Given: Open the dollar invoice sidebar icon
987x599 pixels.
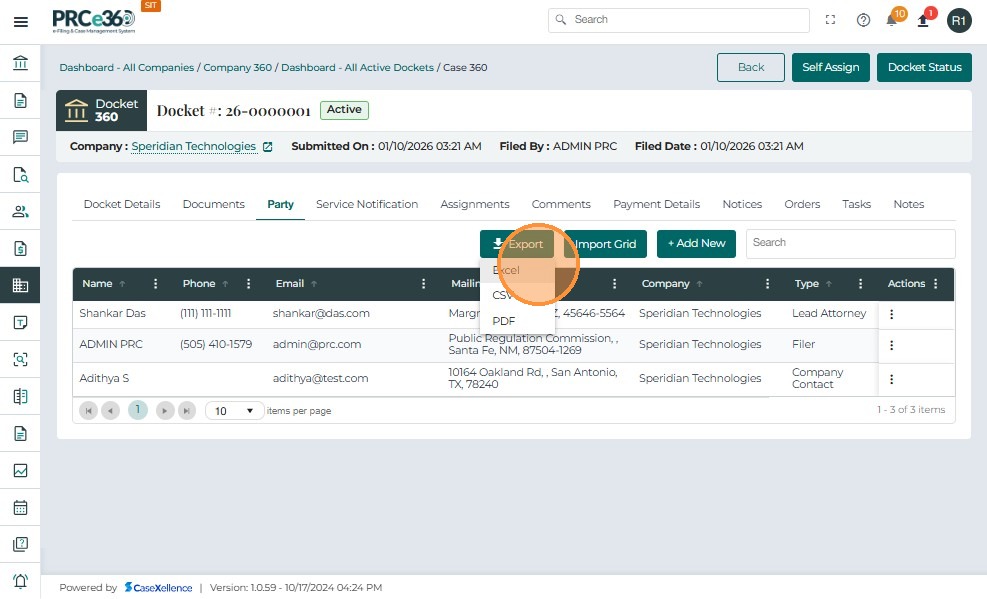Looking at the screenshot, I should click(20, 249).
